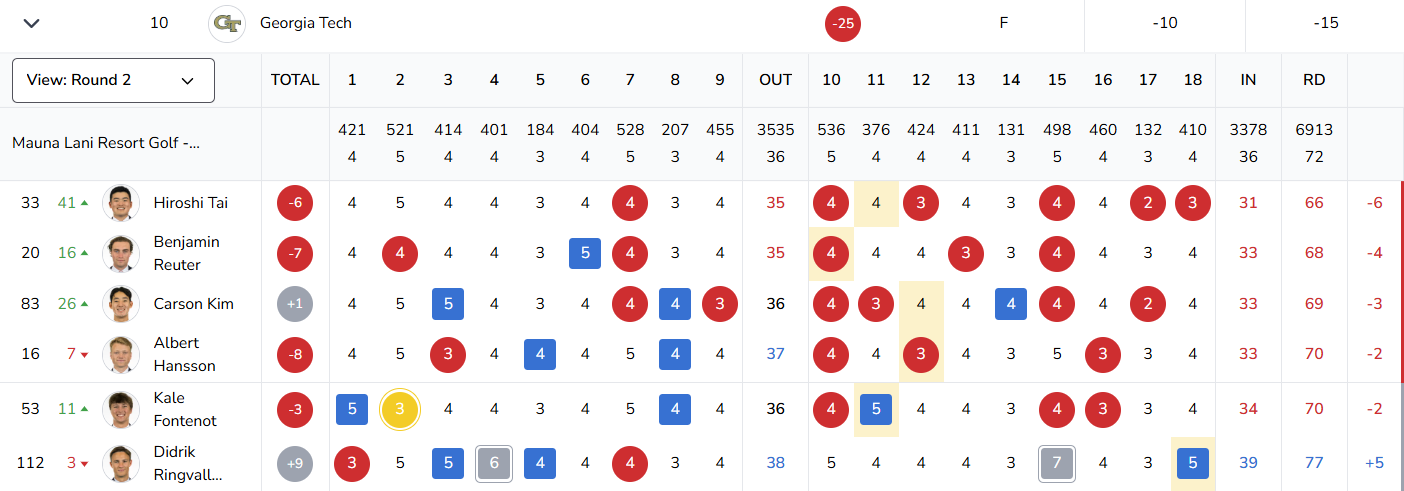
Task: Click the Mauna Lani Resort Golf course name
Action: 106,143
